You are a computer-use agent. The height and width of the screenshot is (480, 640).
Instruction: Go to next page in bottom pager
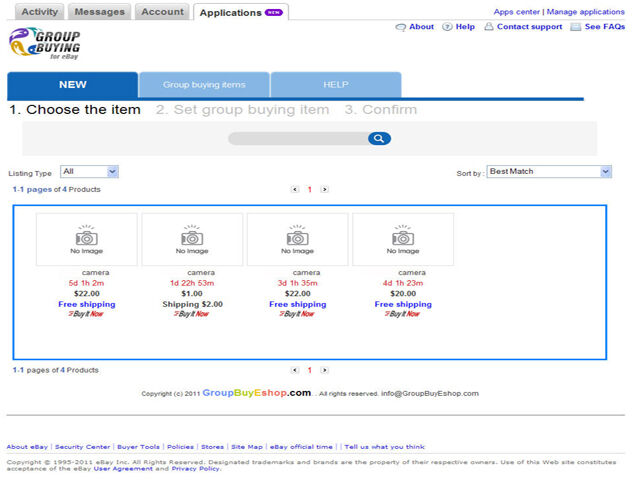click(x=324, y=370)
